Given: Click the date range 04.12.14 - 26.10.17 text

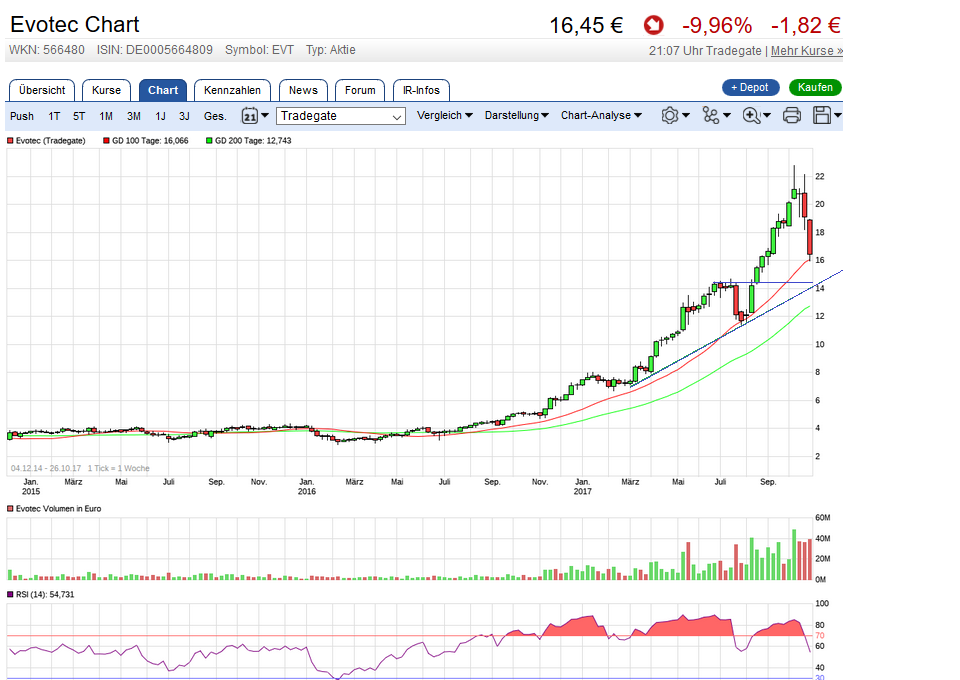Looking at the screenshot, I should [46, 468].
